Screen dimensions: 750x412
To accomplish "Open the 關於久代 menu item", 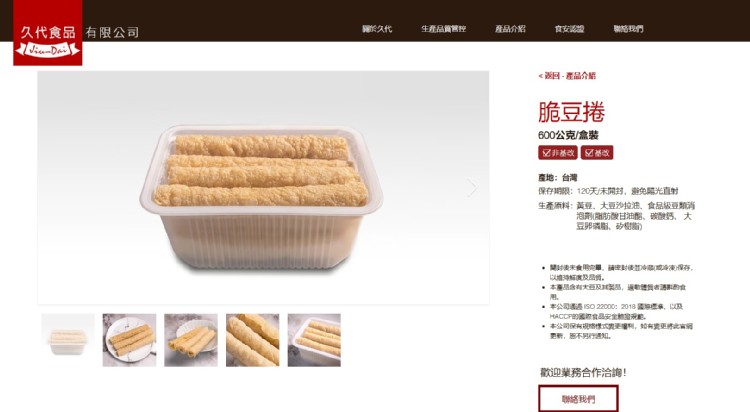I will [377, 29].
